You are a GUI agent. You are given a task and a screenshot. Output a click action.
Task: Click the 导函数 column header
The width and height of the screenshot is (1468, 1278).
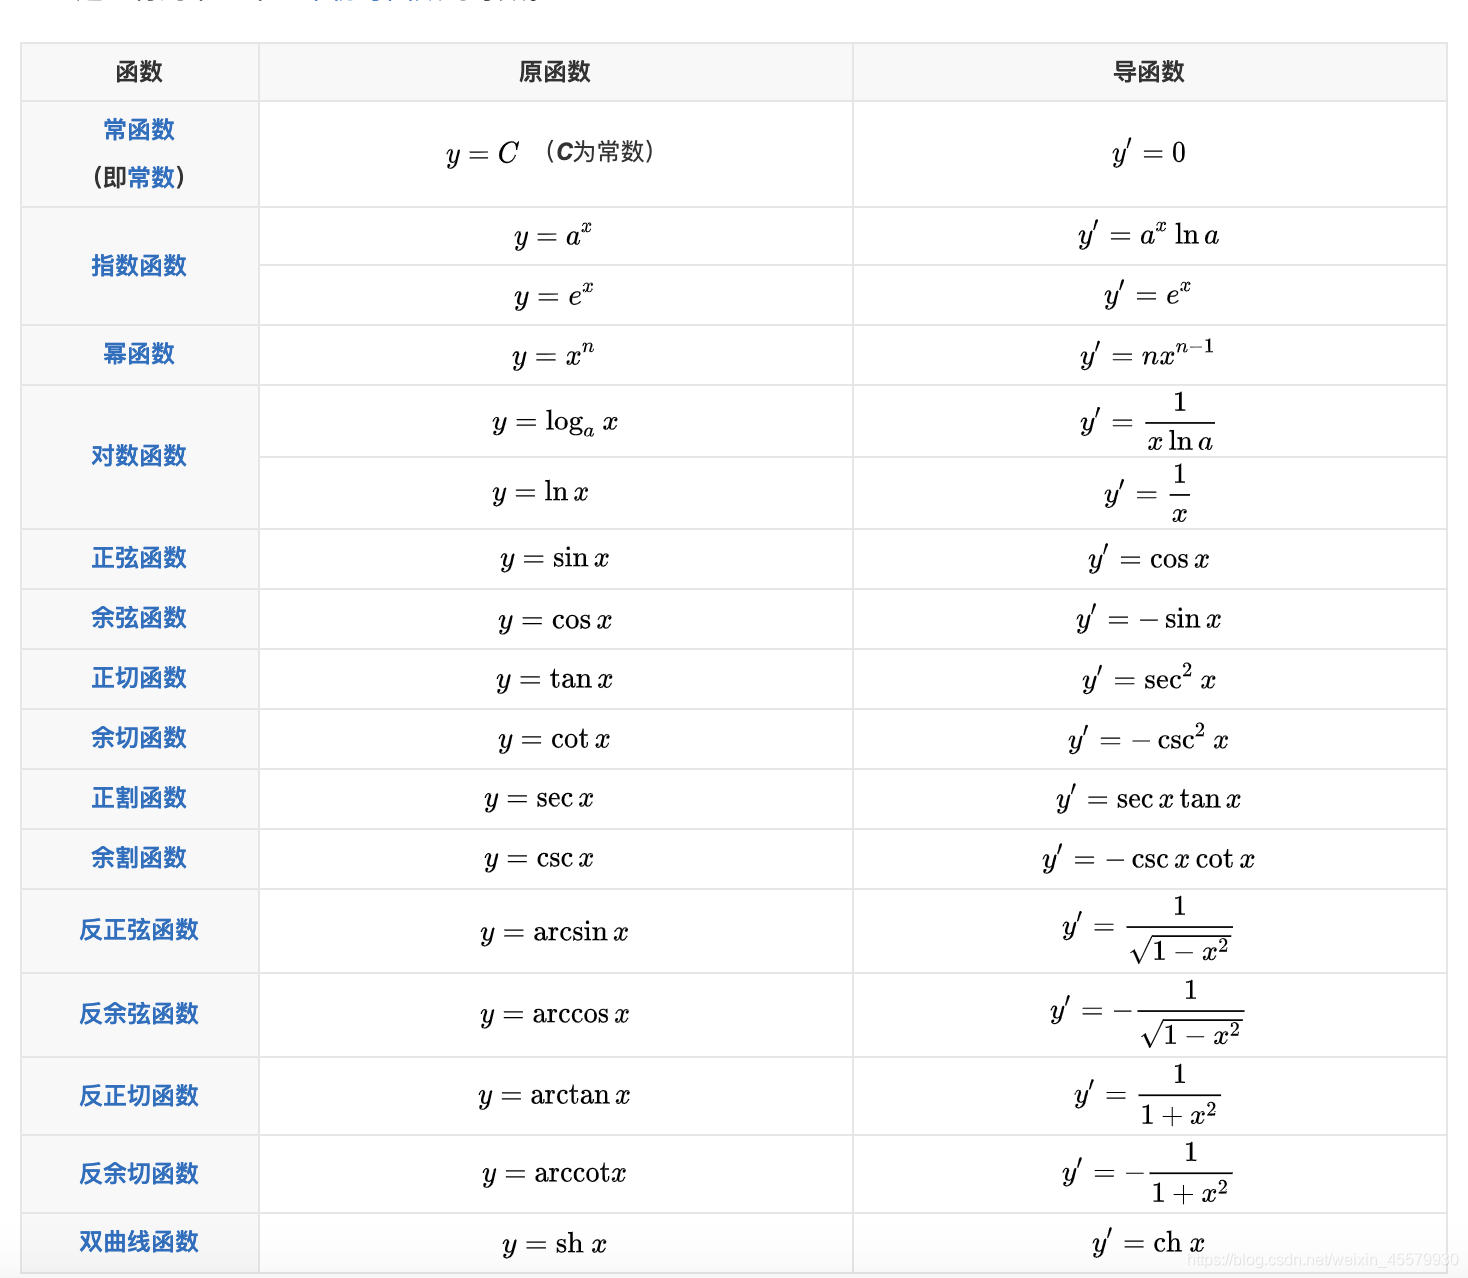(x=1149, y=72)
